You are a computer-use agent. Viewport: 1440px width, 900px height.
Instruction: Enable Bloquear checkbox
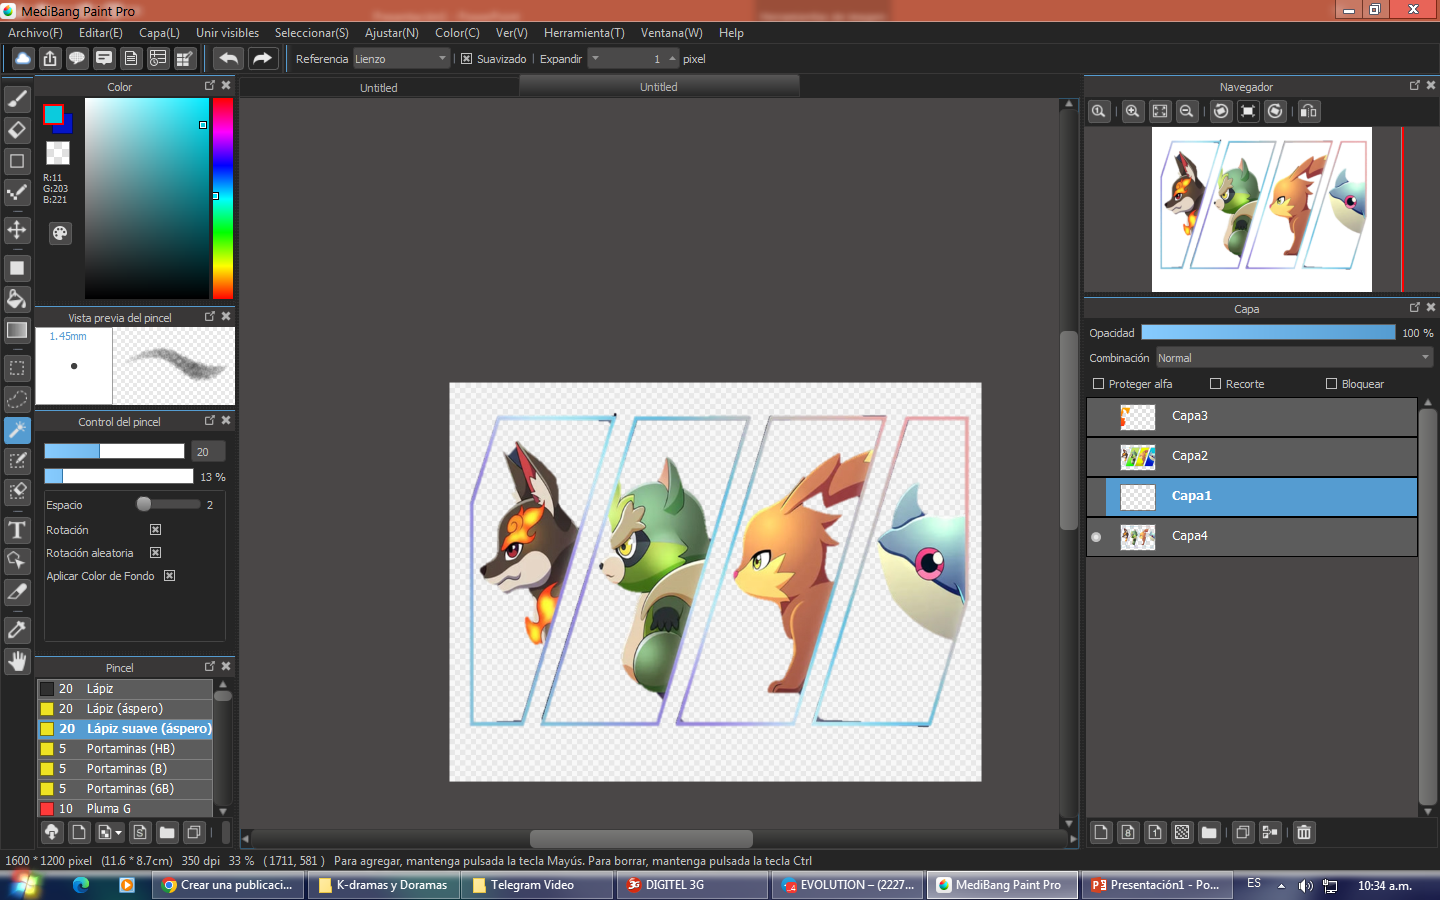(1331, 384)
